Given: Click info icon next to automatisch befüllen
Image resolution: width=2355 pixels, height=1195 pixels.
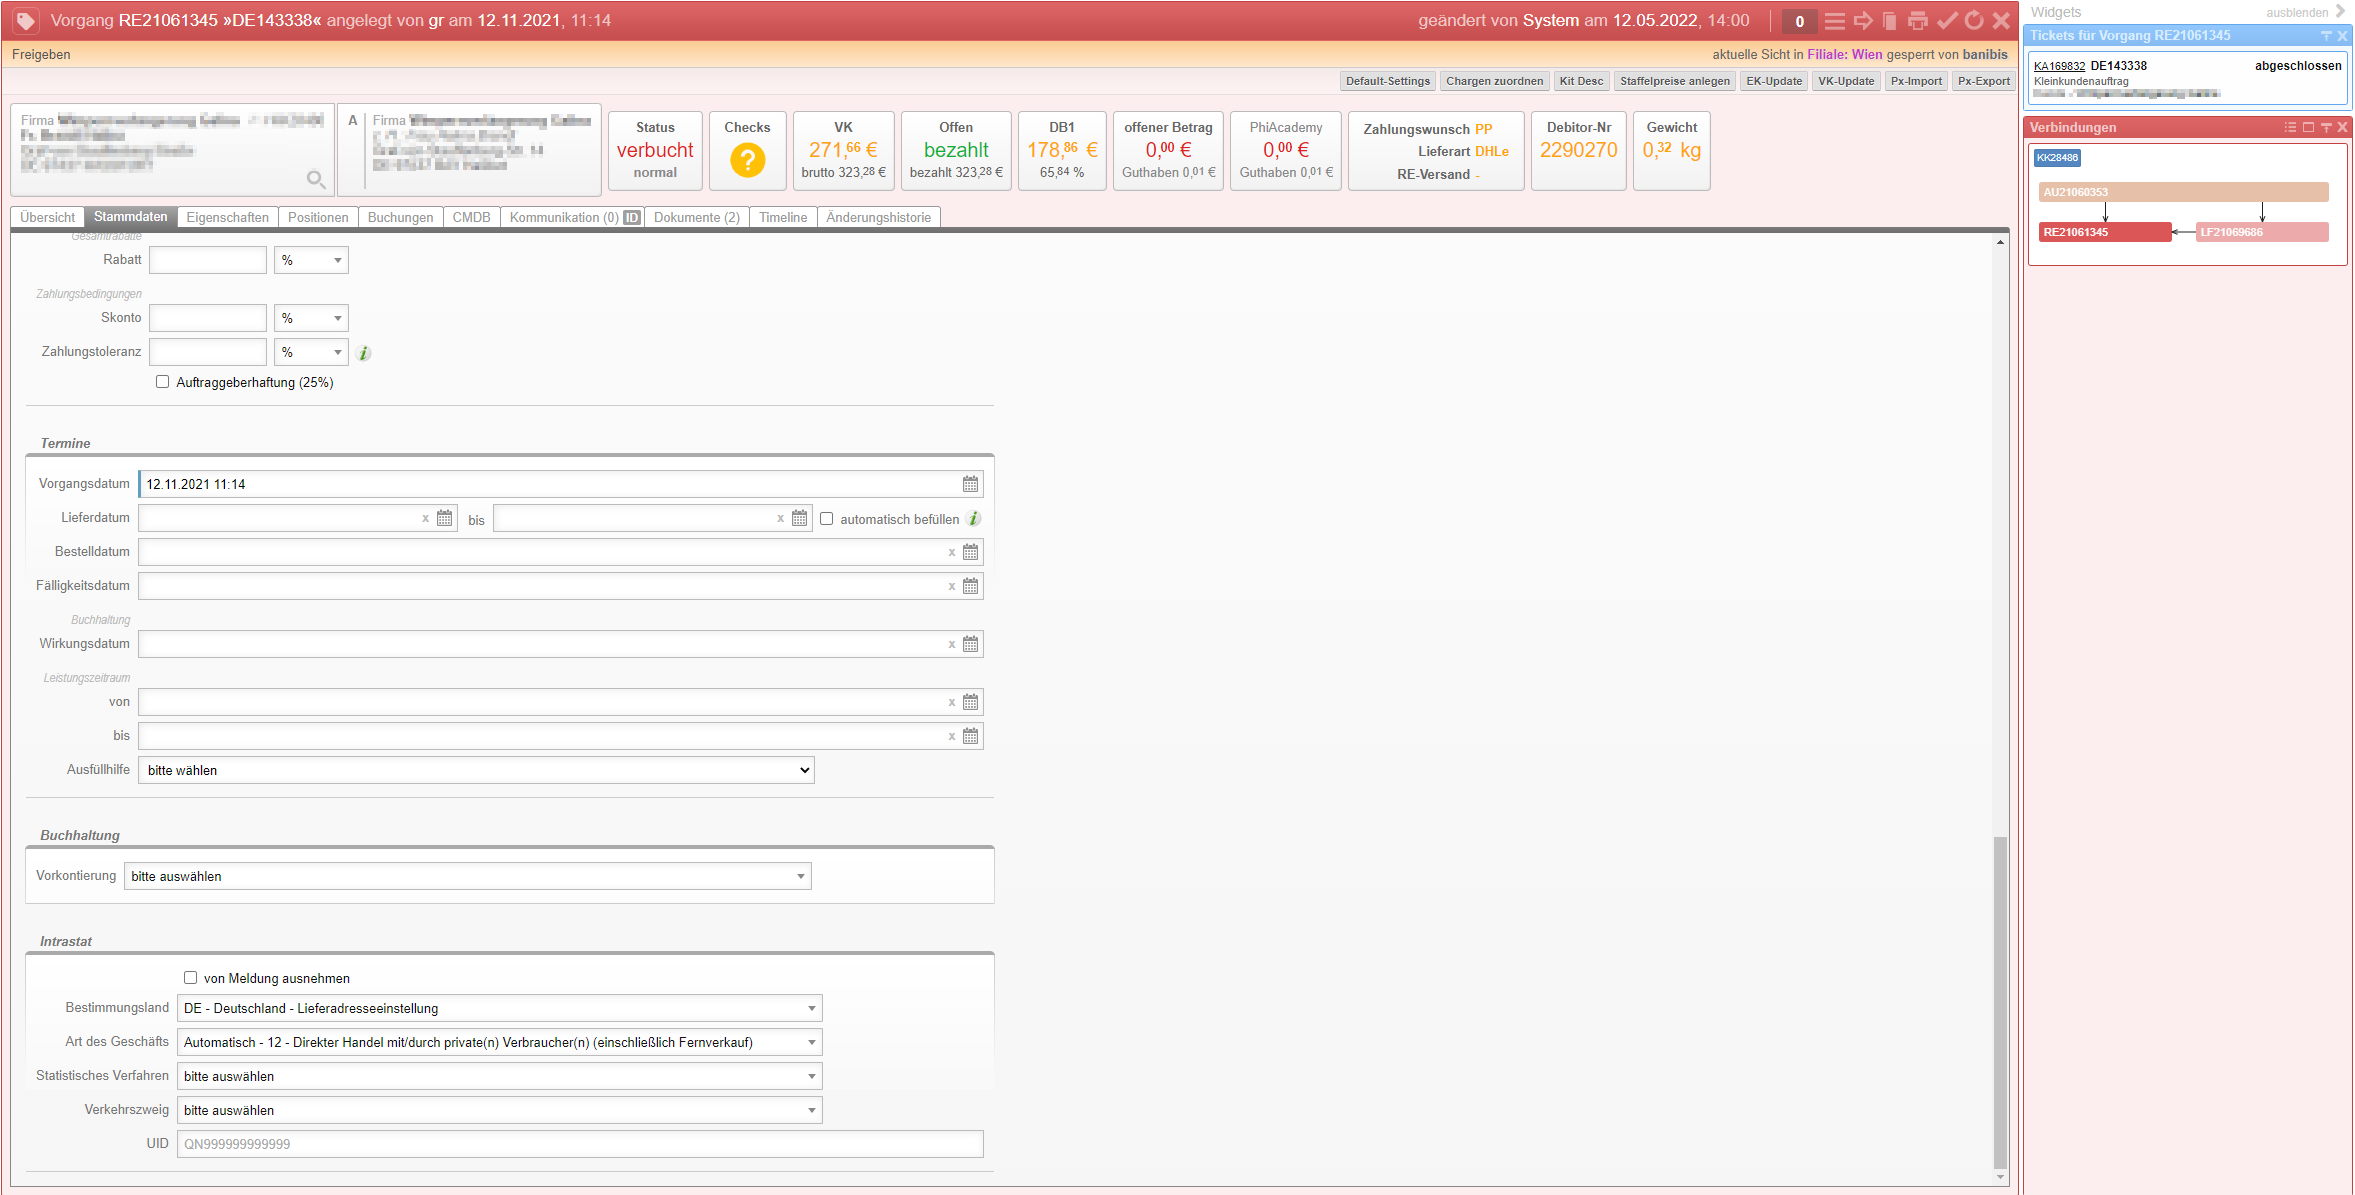Looking at the screenshot, I should click(x=974, y=519).
